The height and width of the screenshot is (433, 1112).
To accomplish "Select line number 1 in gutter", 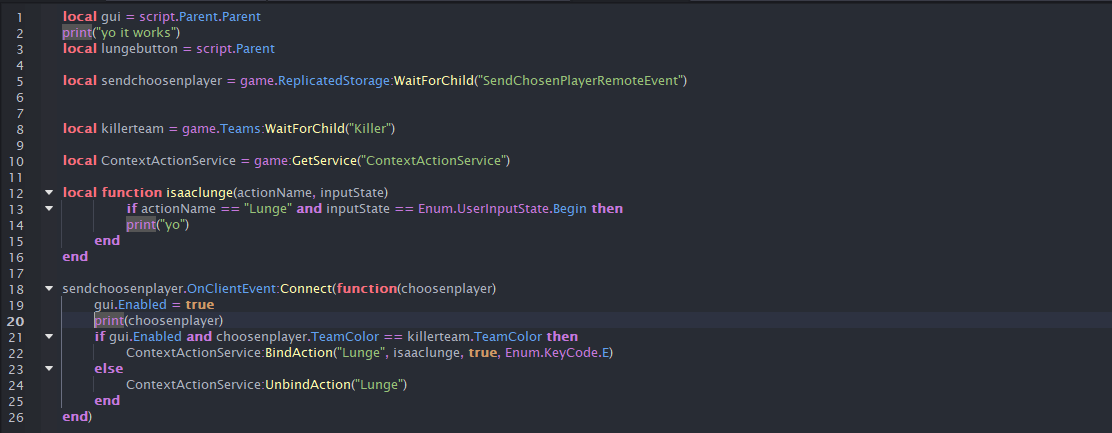I will tap(21, 16).
